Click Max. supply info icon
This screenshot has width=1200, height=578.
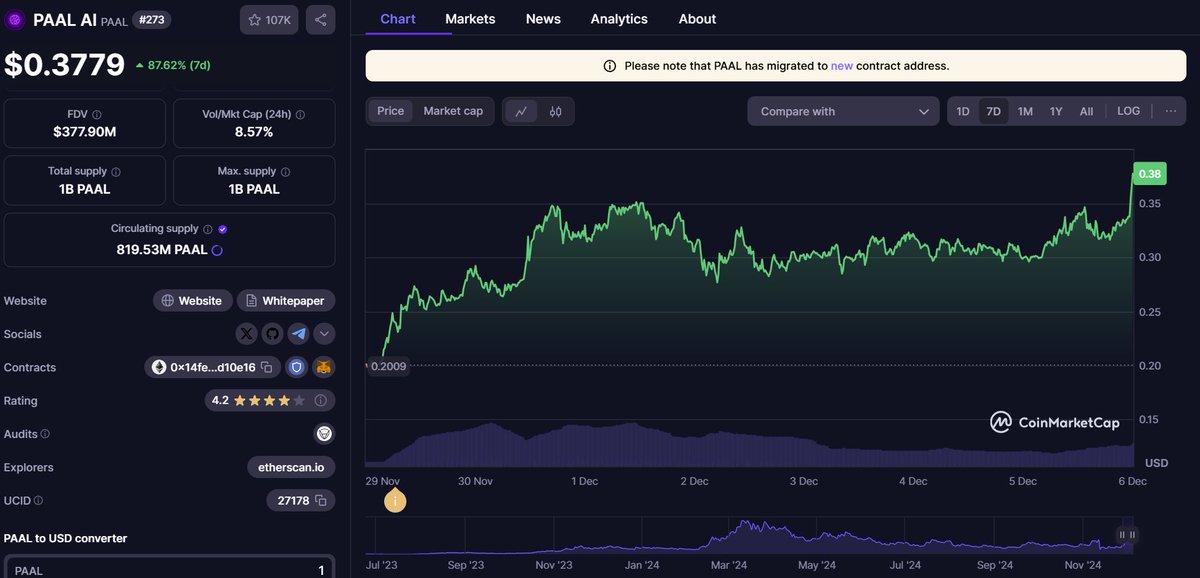pyautogui.click(x=284, y=172)
